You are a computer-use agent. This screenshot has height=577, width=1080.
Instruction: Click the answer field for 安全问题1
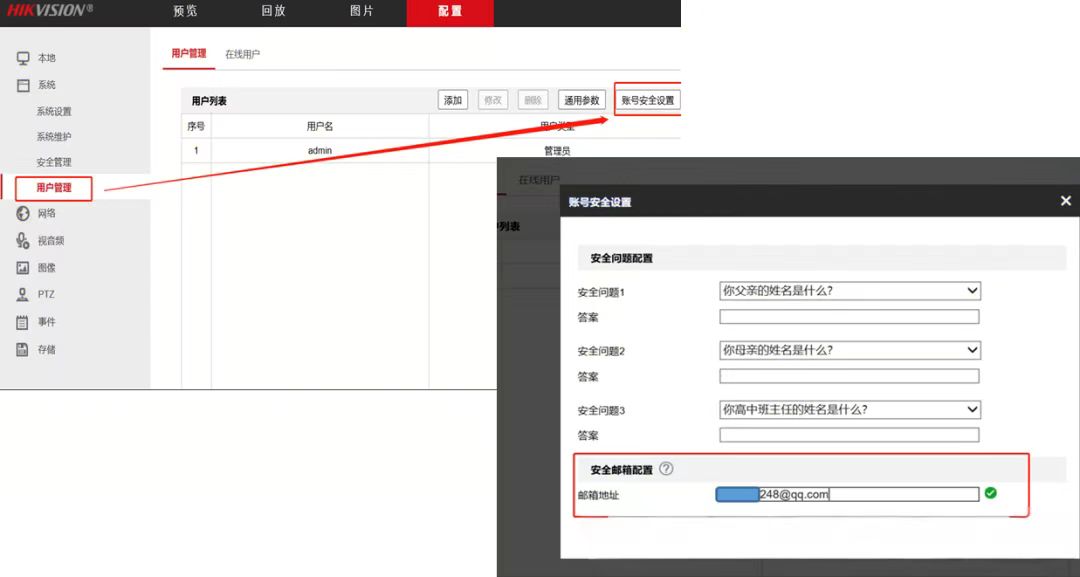point(849,317)
